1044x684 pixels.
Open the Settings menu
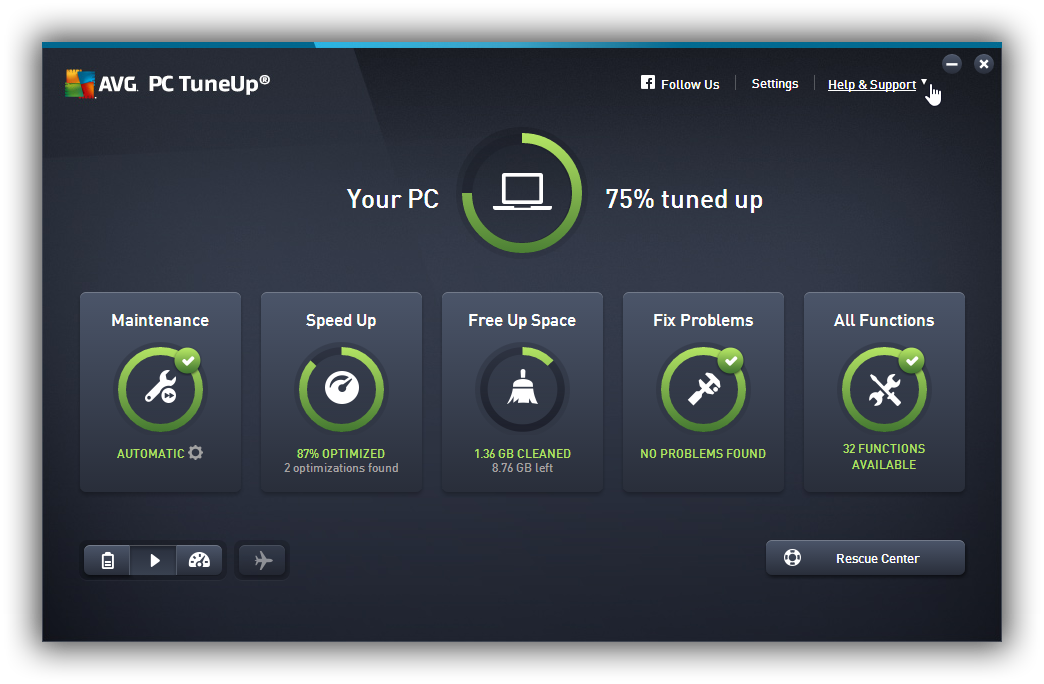click(775, 83)
